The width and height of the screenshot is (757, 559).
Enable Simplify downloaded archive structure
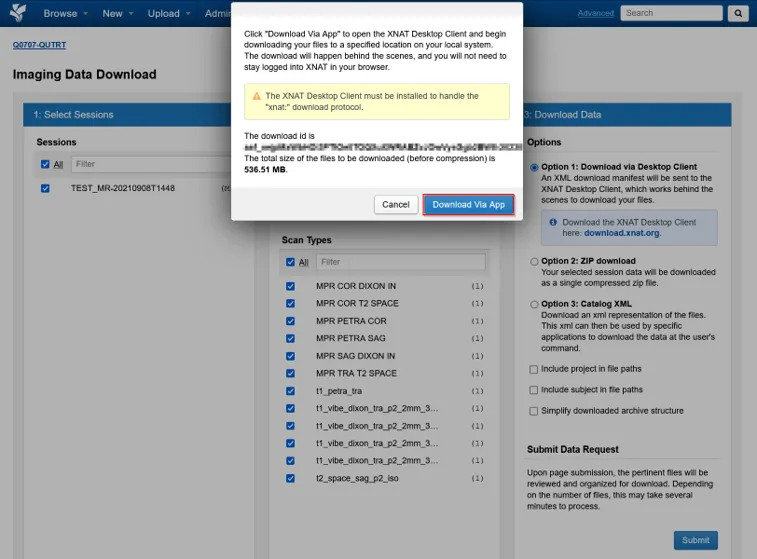point(533,411)
